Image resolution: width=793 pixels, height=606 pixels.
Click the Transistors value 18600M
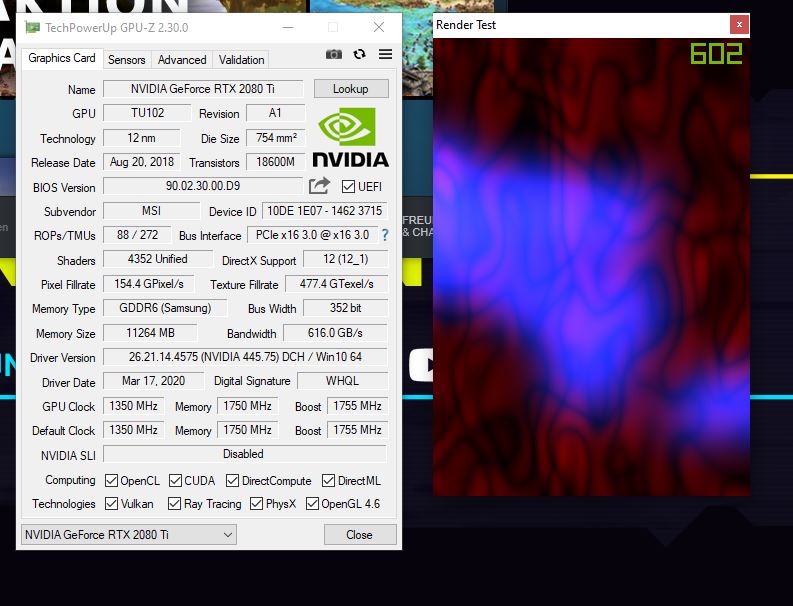coord(275,162)
